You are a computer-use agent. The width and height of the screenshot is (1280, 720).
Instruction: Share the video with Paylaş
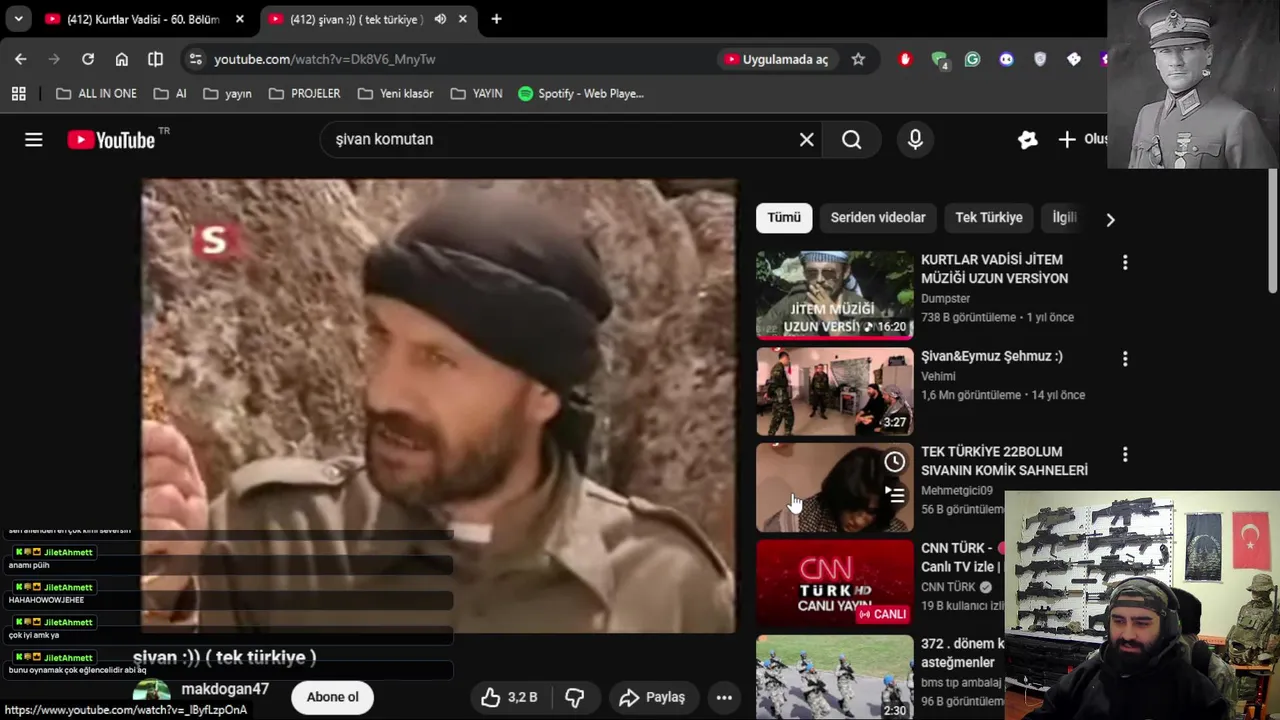652,697
